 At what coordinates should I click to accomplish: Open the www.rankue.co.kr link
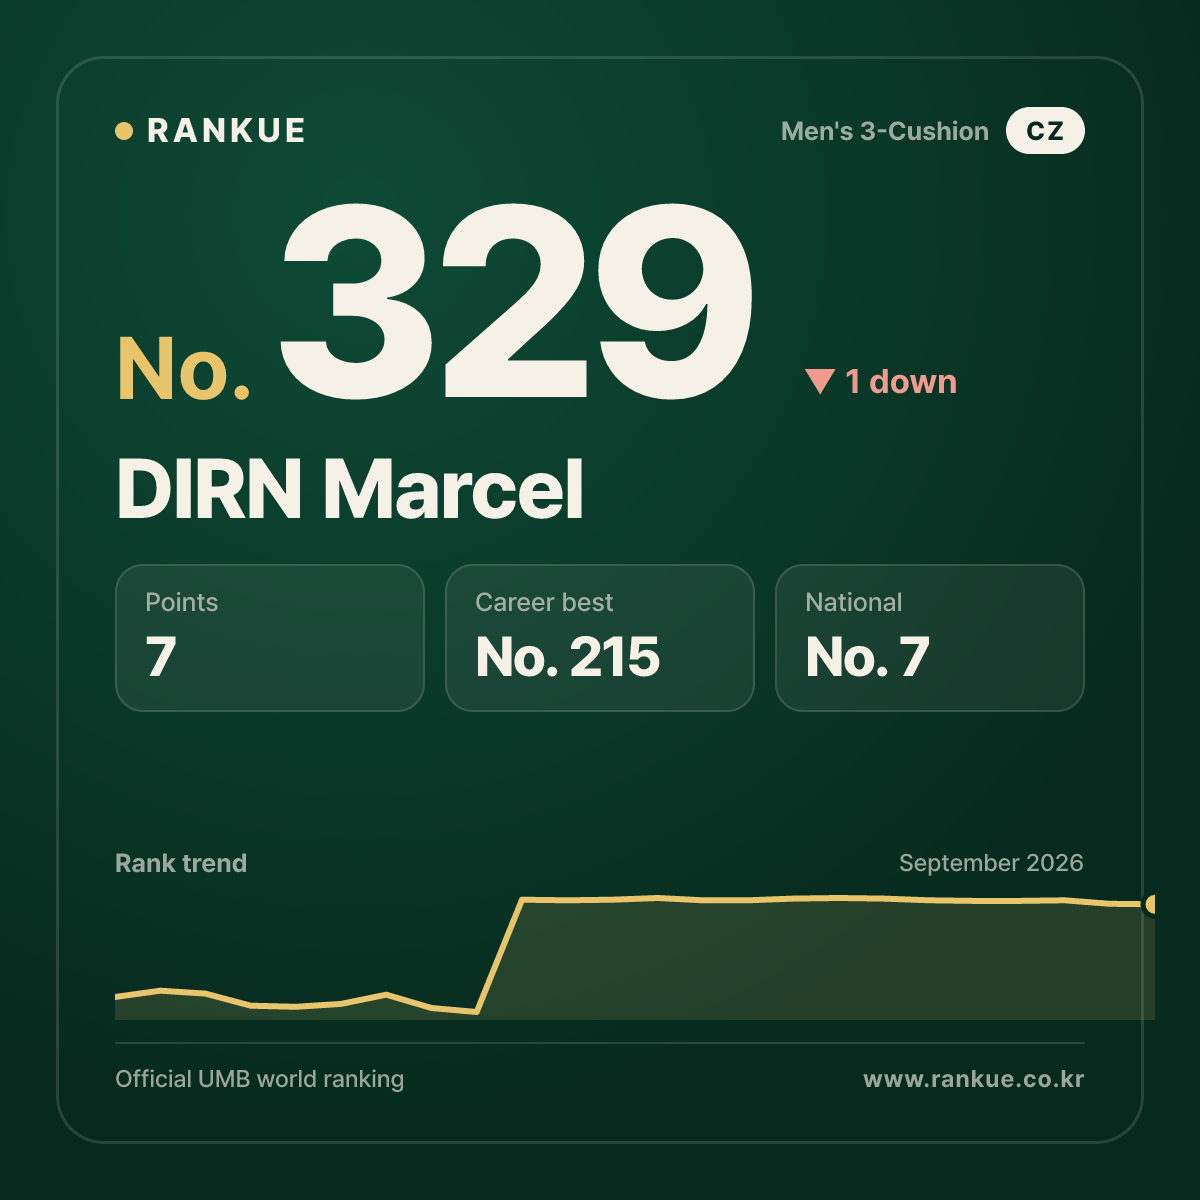[x=974, y=1079]
